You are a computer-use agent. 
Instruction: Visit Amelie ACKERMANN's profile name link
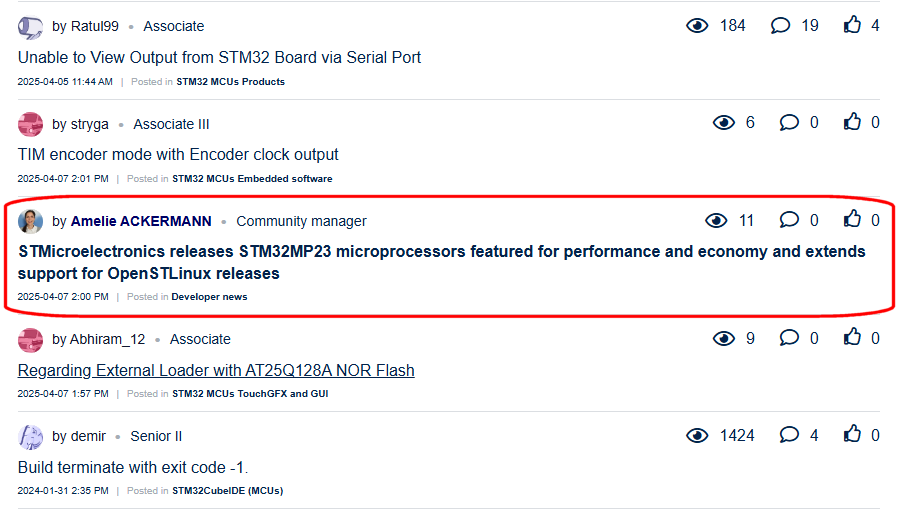coord(141,221)
